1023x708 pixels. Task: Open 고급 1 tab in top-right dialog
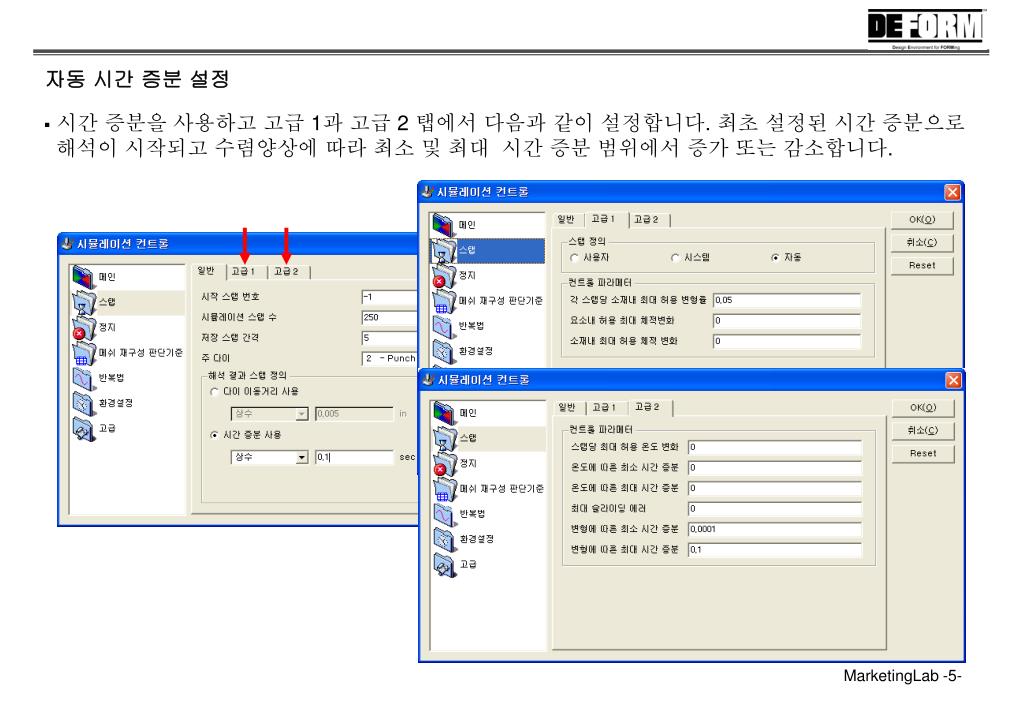click(x=603, y=219)
